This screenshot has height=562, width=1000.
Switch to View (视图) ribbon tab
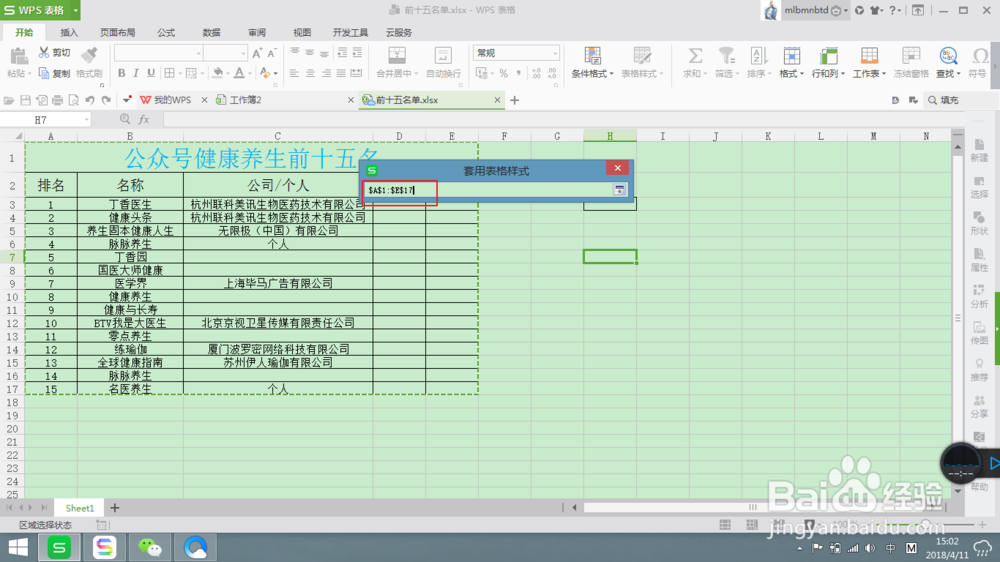302,33
